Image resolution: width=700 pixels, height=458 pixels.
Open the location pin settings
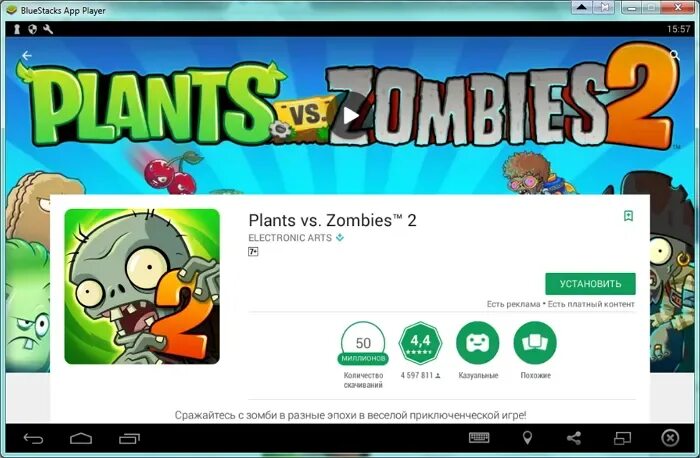click(527, 438)
